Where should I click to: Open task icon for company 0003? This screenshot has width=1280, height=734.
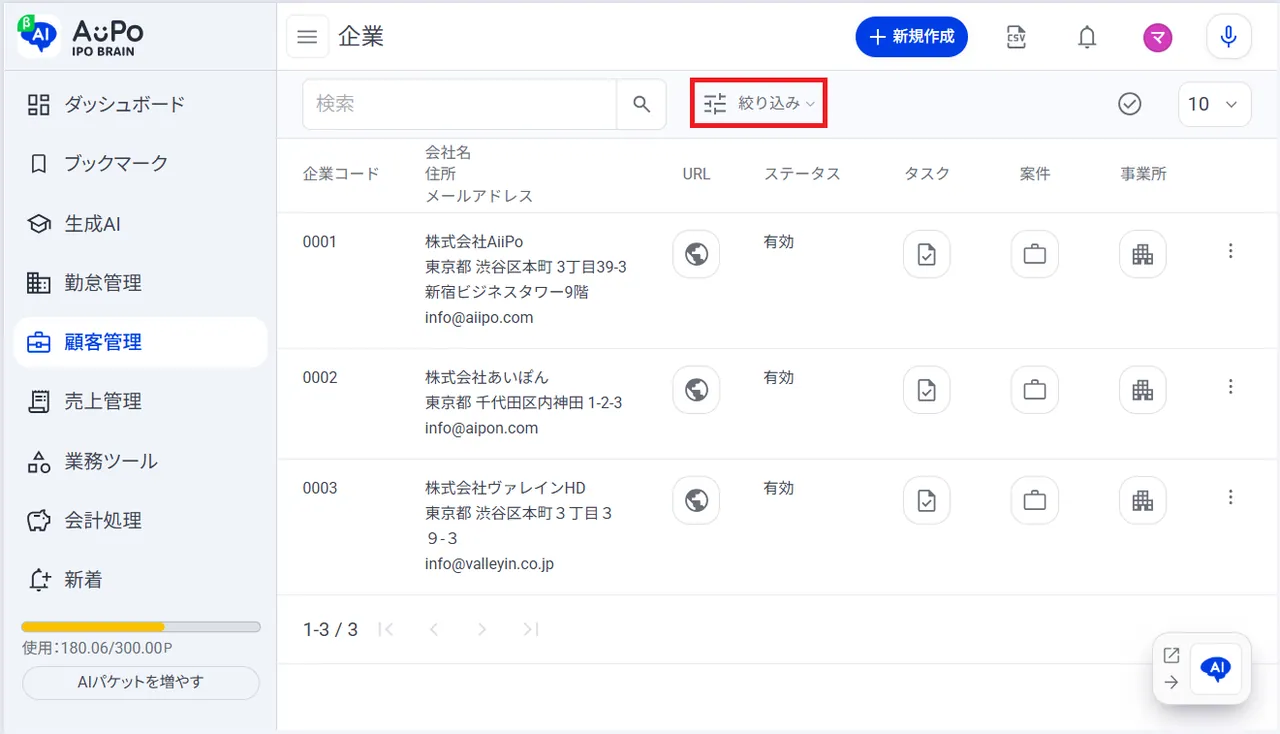coord(927,500)
